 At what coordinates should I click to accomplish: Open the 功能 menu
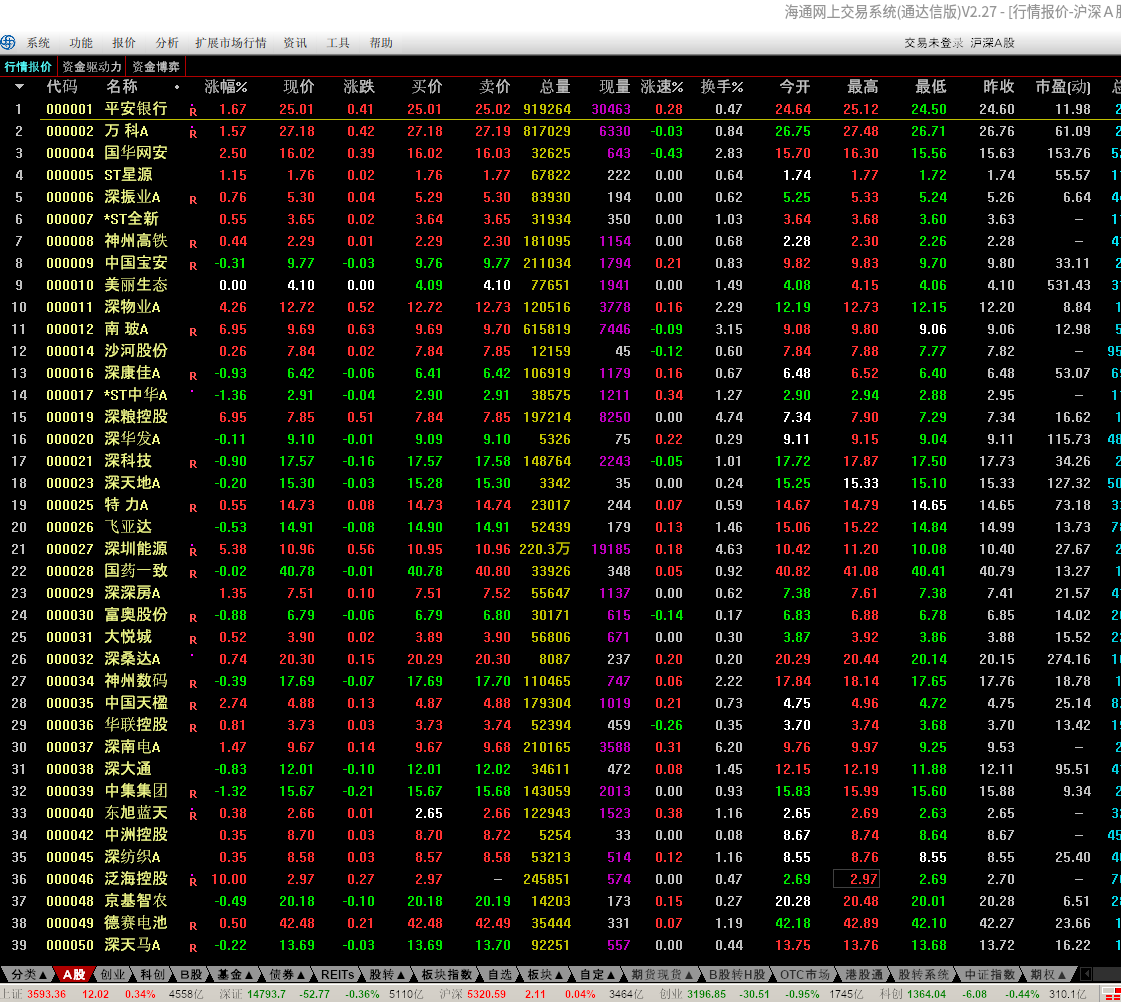81,43
